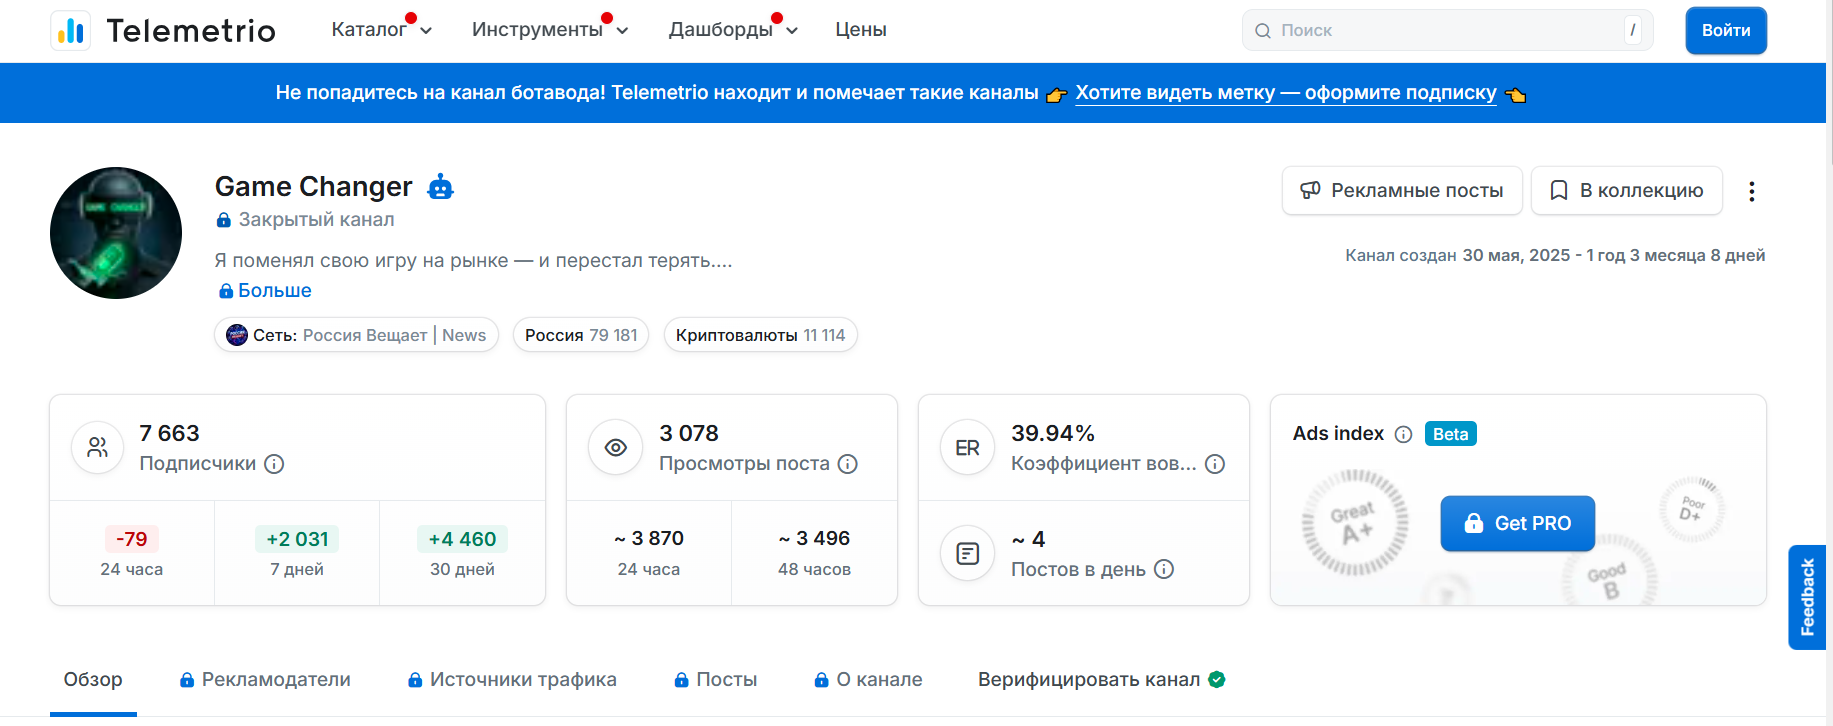
Task: Click the green verified checkmark icon
Action: coord(1217,680)
